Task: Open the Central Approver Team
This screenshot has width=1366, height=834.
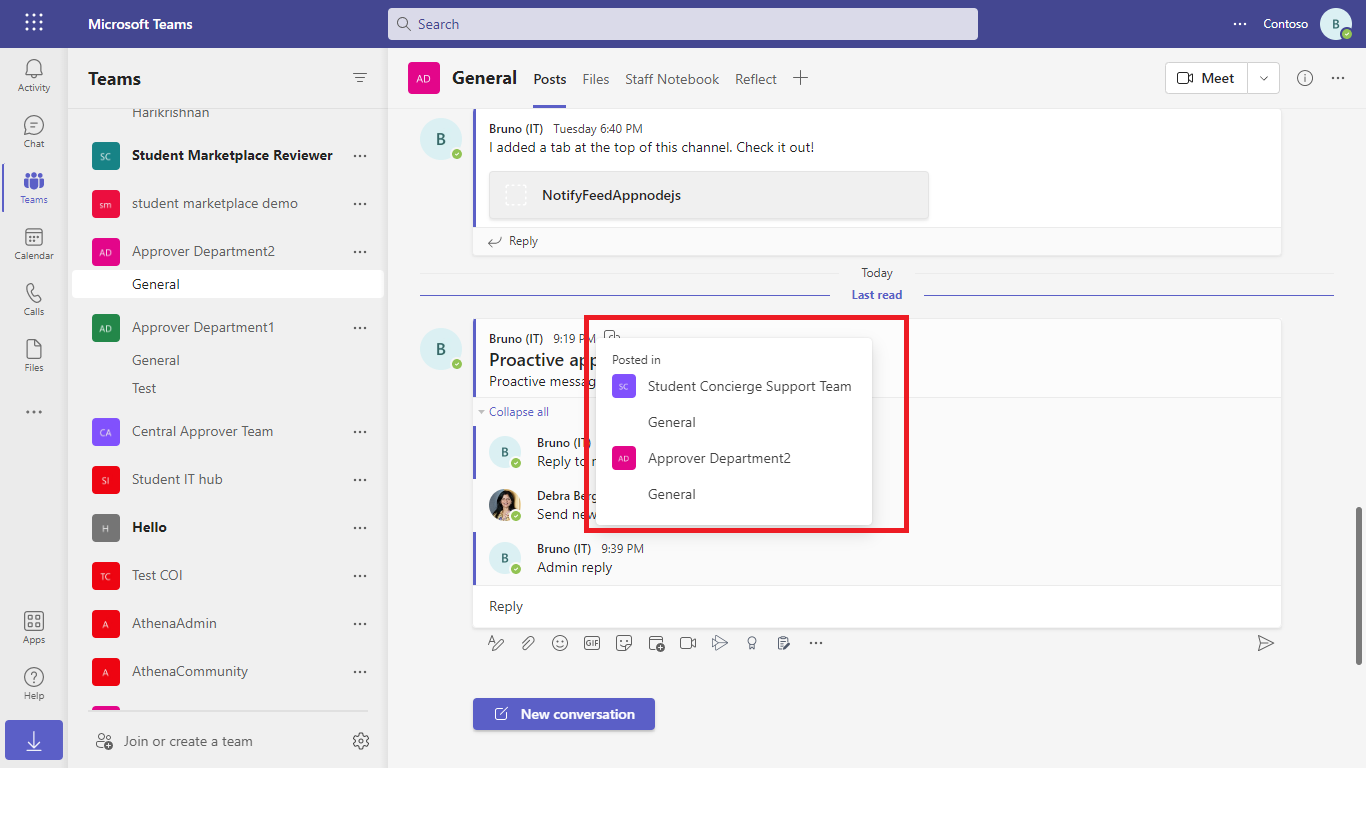Action: pyautogui.click(x=202, y=431)
